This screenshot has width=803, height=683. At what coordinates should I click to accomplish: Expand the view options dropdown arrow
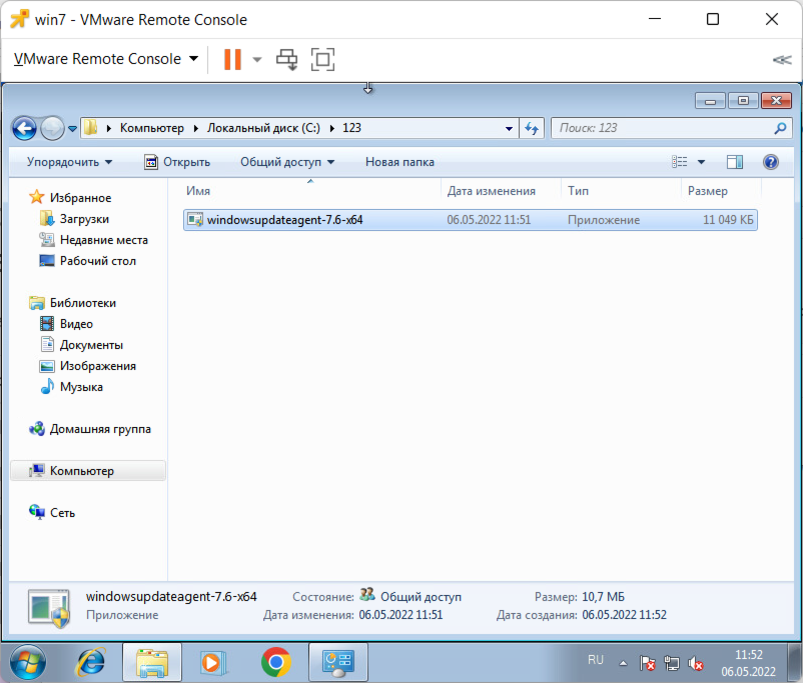pyautogui.click(x=701, y=162)
